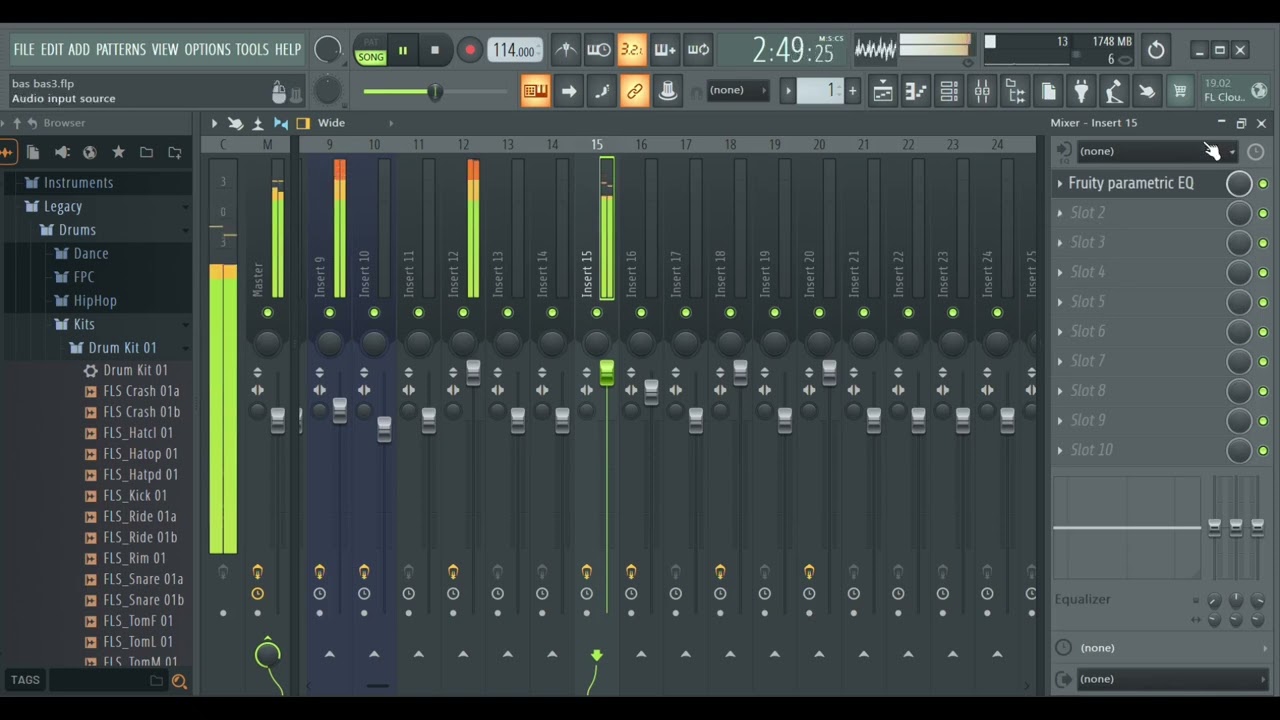Click the document icon in Browser toolbar
The width and height of the screenshot is (1280, 720).
tap(33, 152)
